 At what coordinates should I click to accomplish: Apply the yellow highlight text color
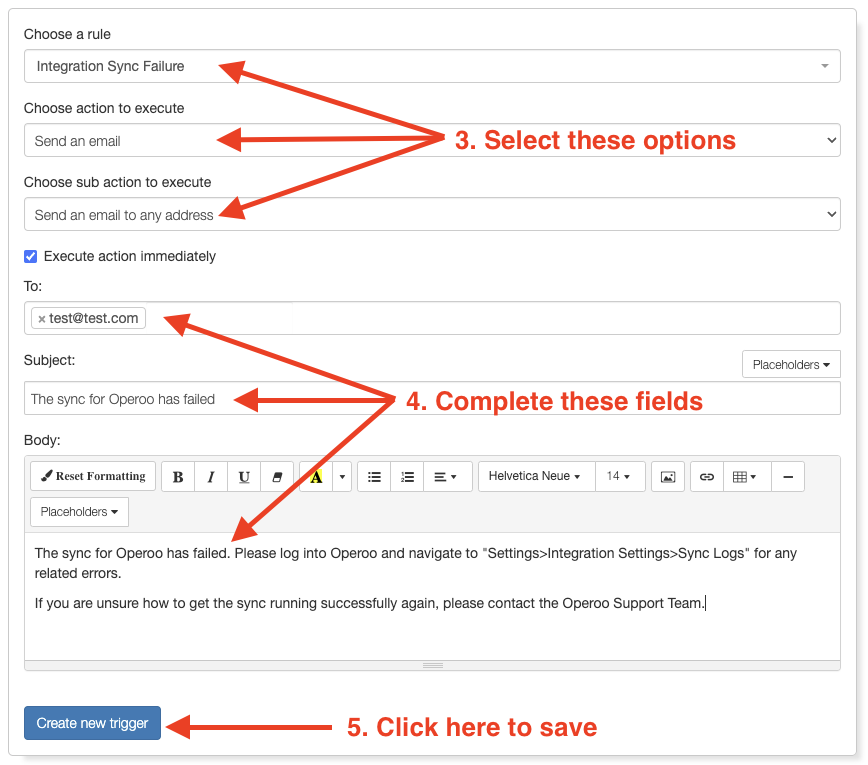tap(316, 477)
